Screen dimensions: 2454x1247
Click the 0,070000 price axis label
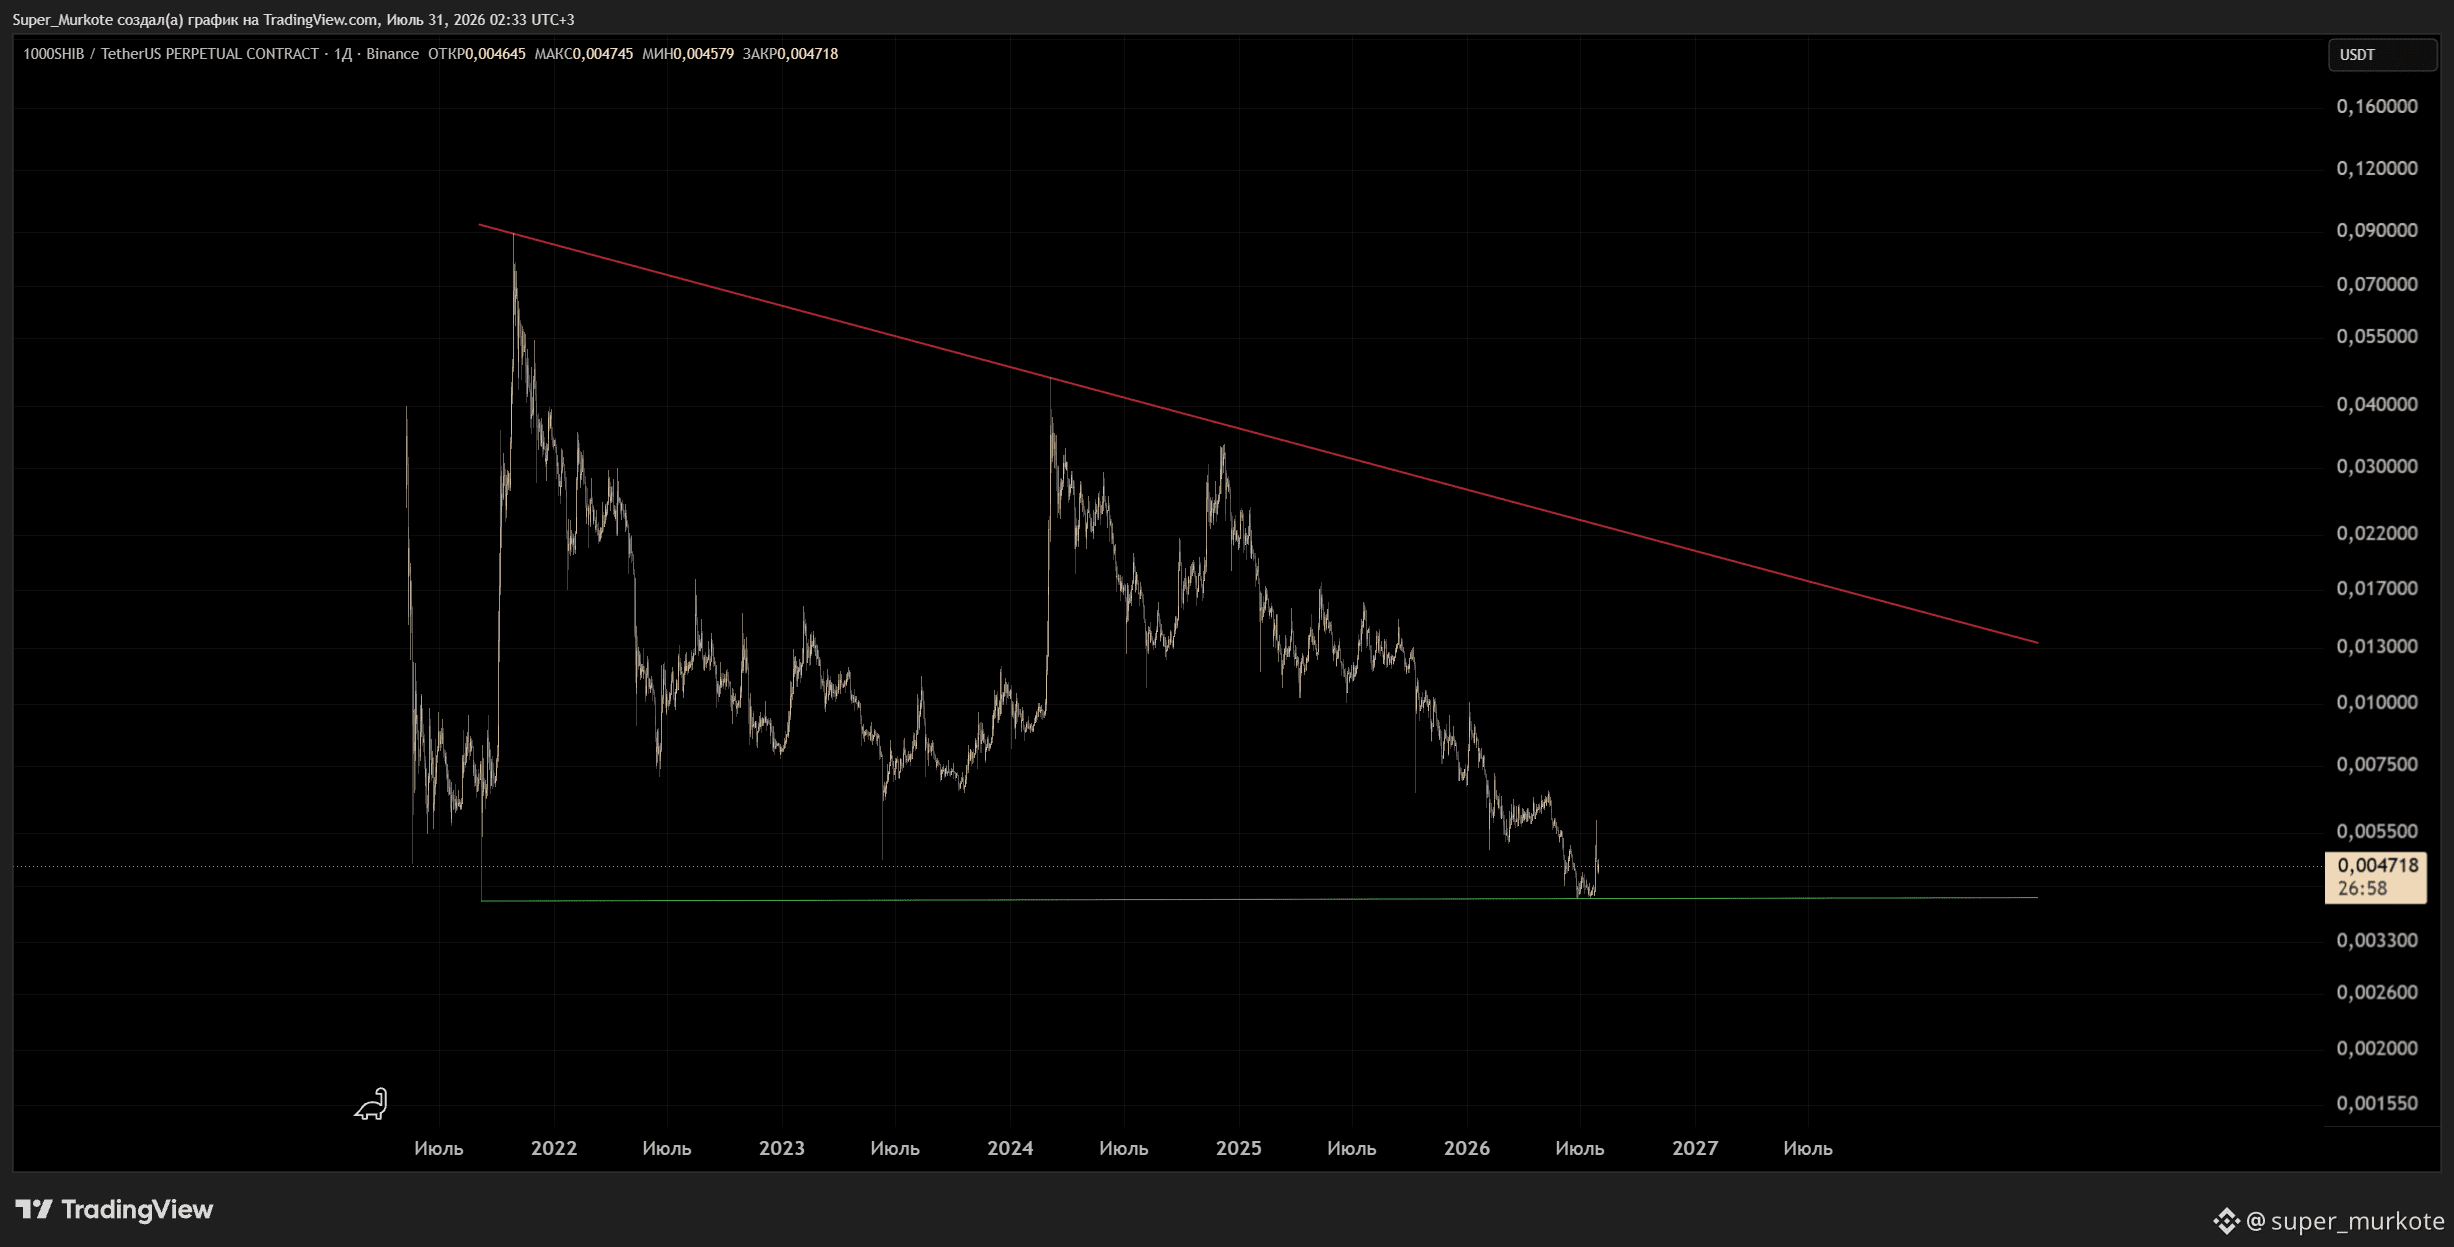pyautogui.click(x=2377, y=285)
